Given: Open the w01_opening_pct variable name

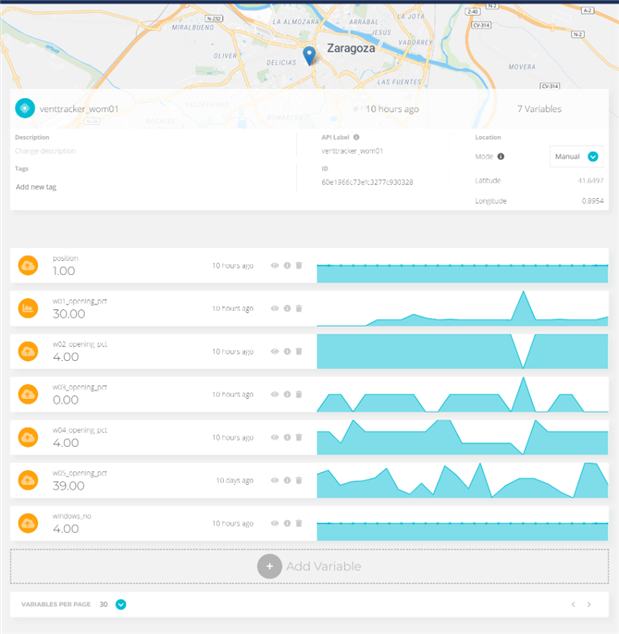Looking at the screenshot, I should (80, 301).
